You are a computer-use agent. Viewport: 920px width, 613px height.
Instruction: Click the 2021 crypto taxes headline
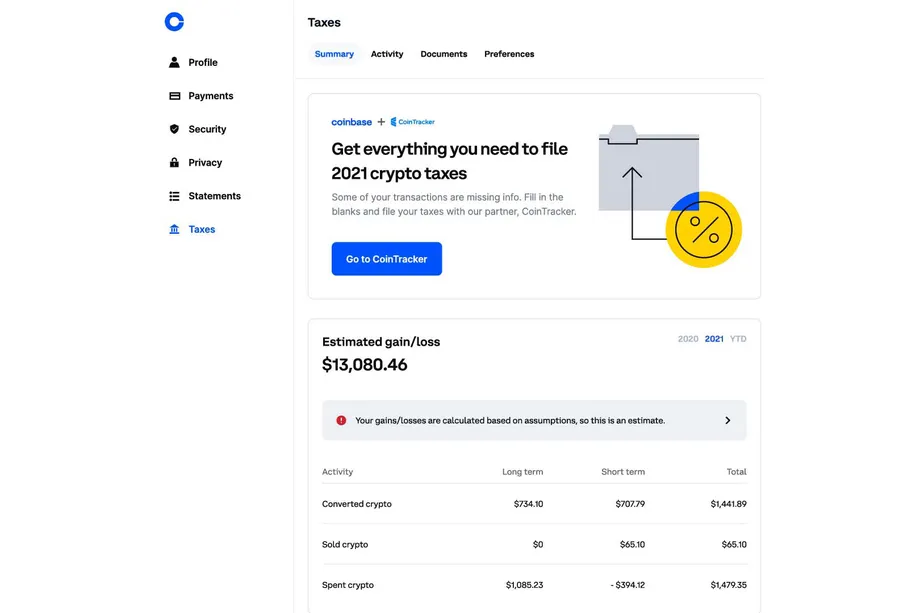pos(399,174)
